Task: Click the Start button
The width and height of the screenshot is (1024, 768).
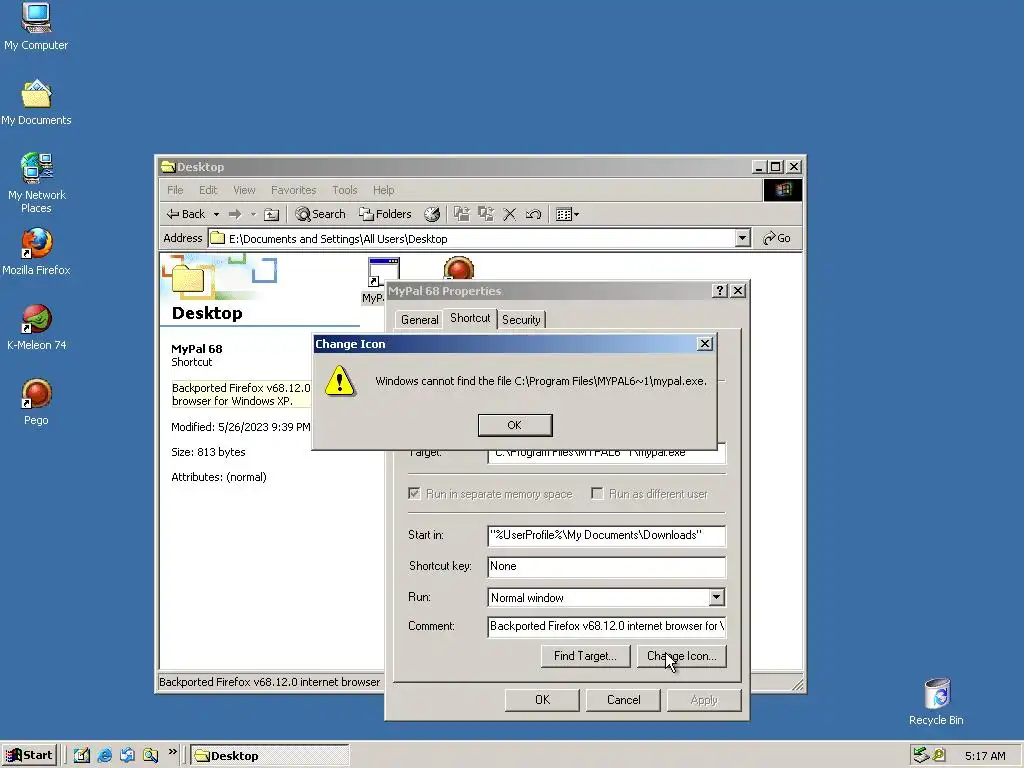Action: (30, 756)
